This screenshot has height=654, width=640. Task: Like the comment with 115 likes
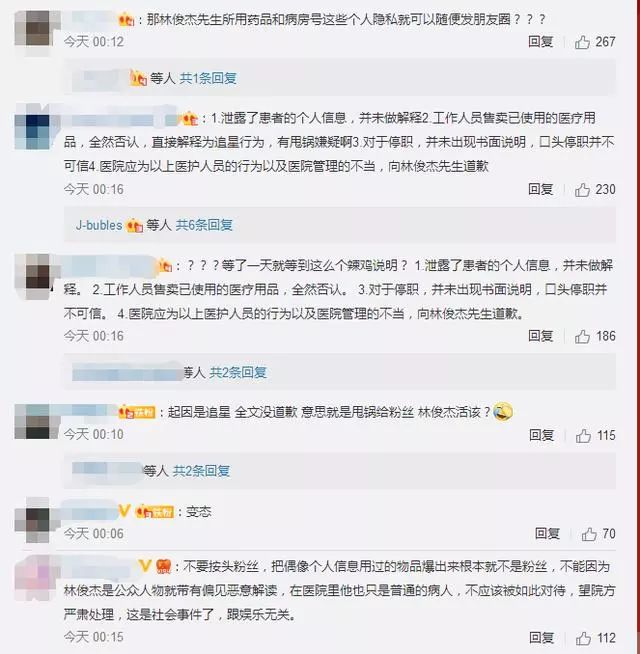click(583, 435)
